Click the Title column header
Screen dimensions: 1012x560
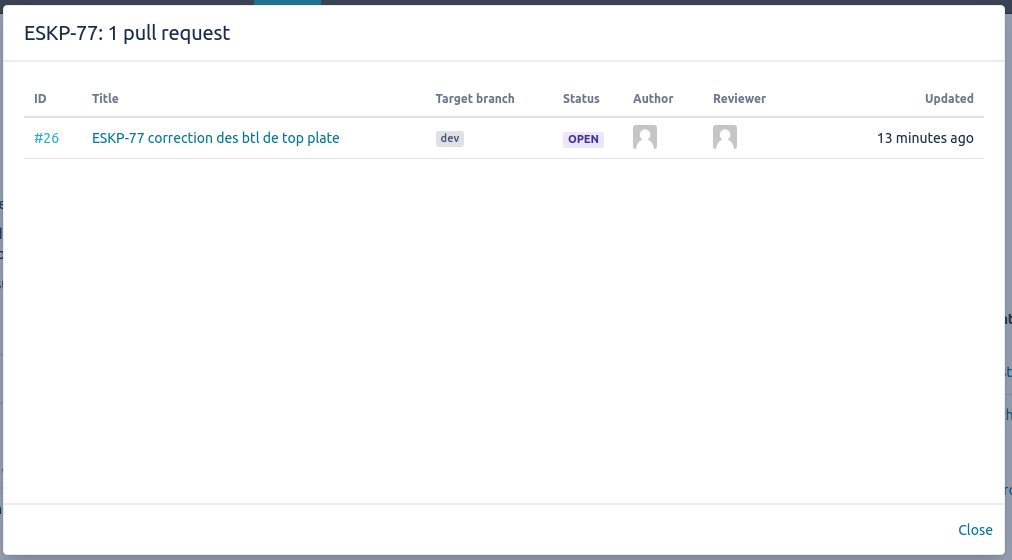(x=105, y=99)
